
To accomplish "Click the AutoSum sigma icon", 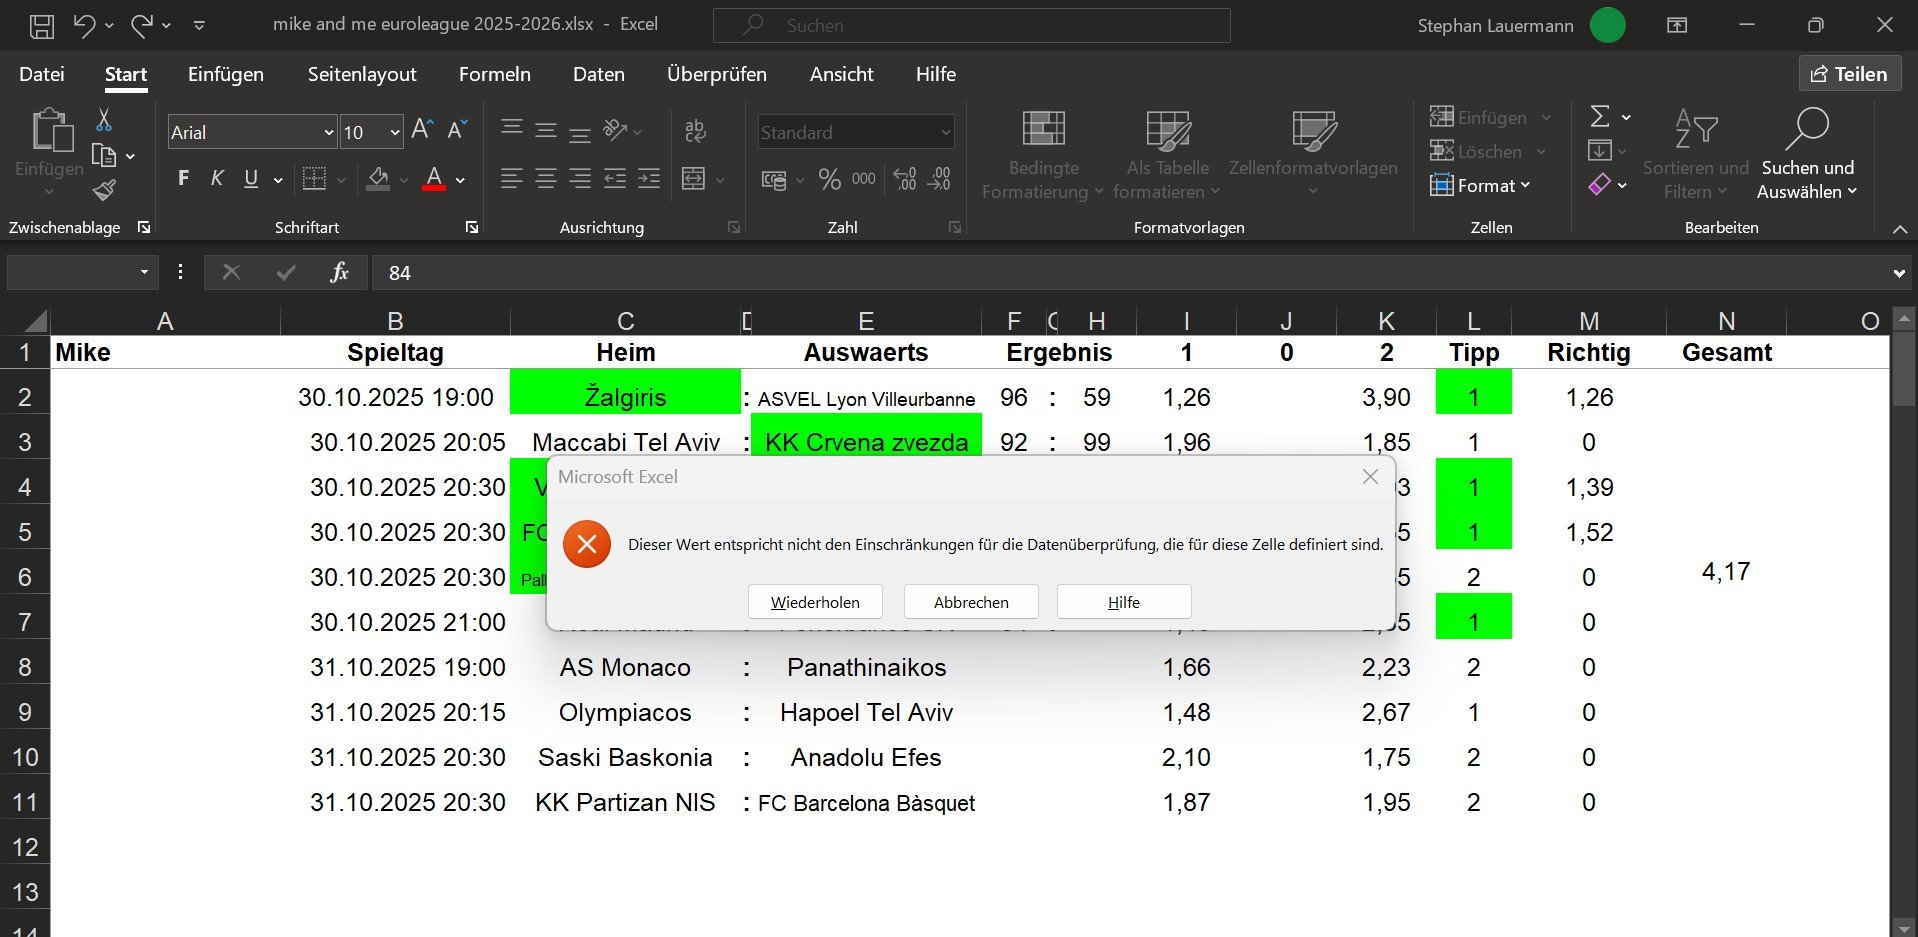I will coord(1601,117).
